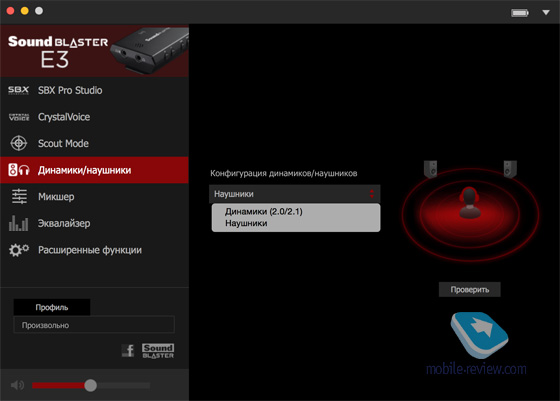Click the Конфигурация динамиков/наушников label

[284, 173]
